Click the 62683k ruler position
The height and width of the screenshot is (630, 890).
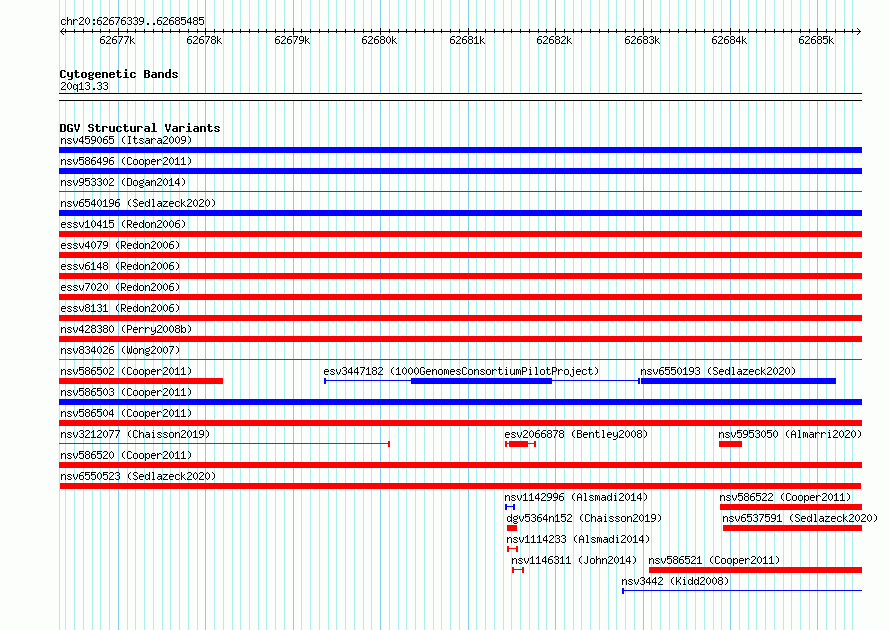pyautogui.click(x=642, y=41)
